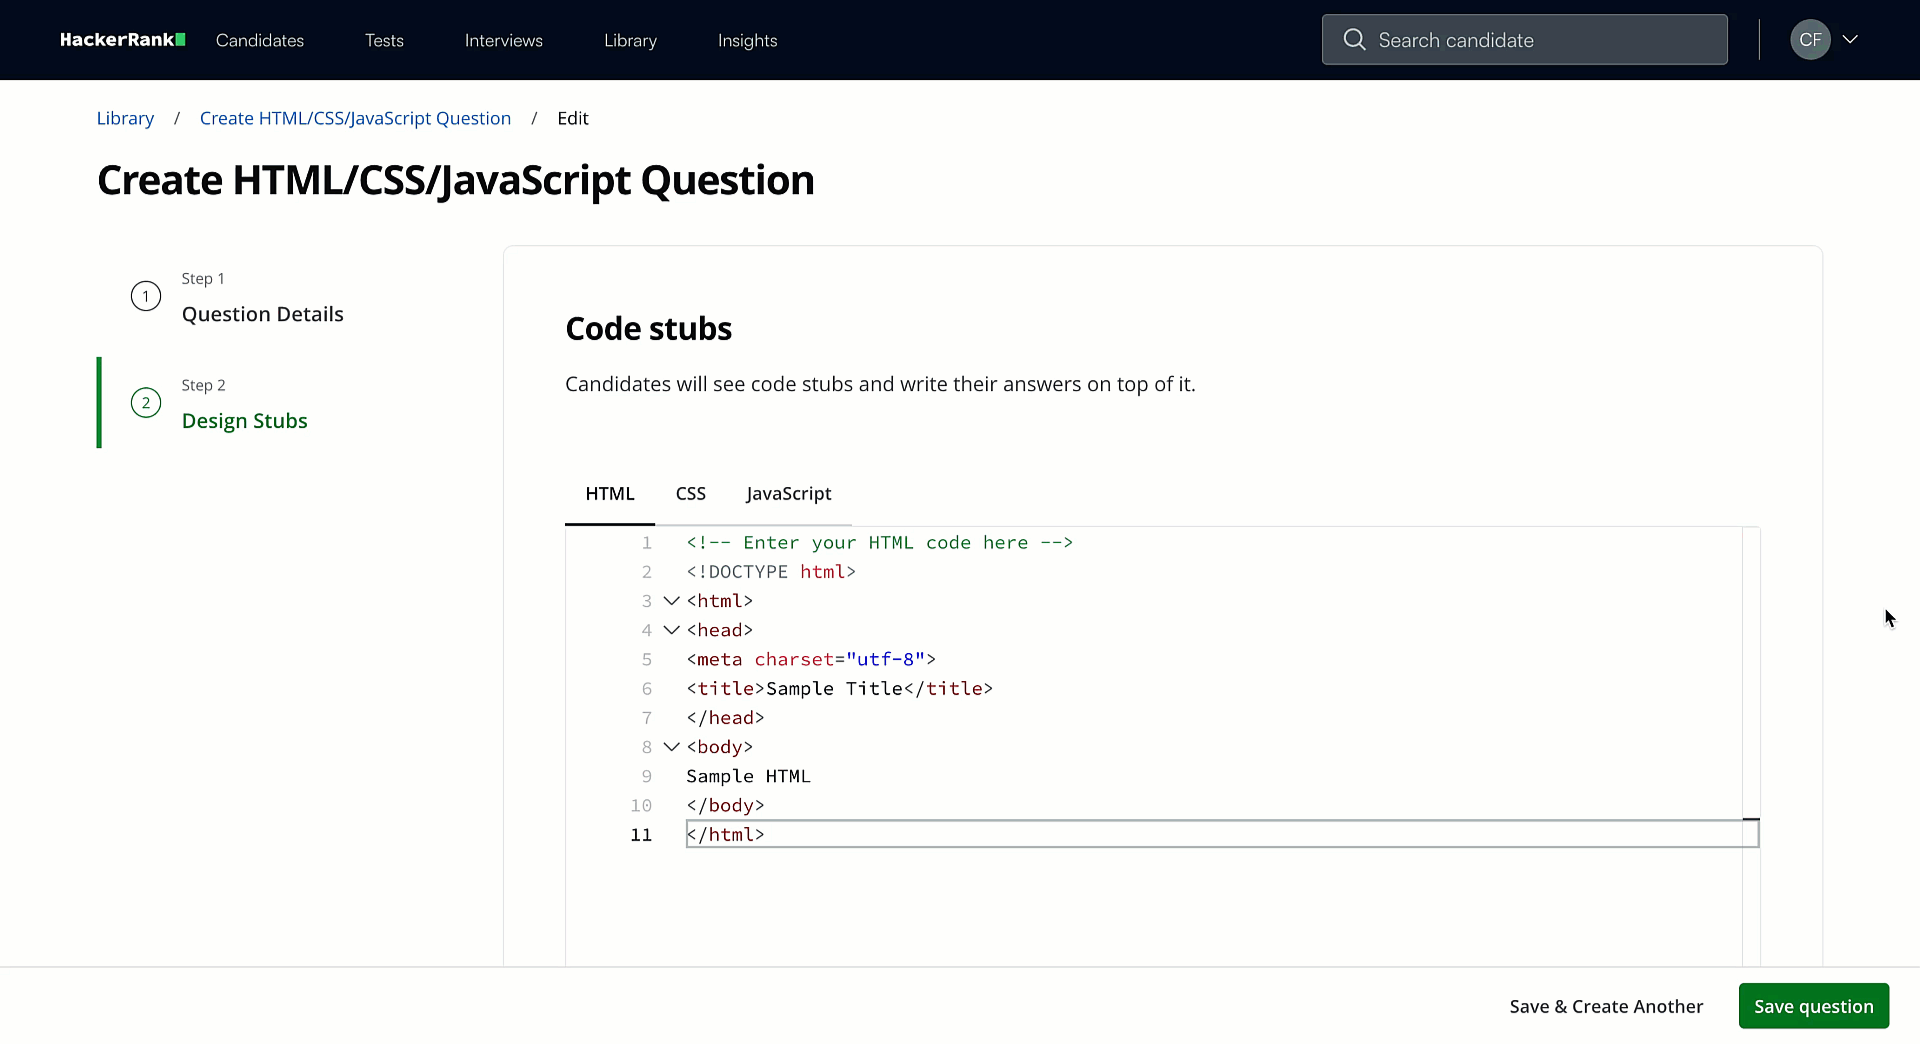Open the Interviews navigation item
Viewport: 1920px width, 1044px height.
click(503, 40)
